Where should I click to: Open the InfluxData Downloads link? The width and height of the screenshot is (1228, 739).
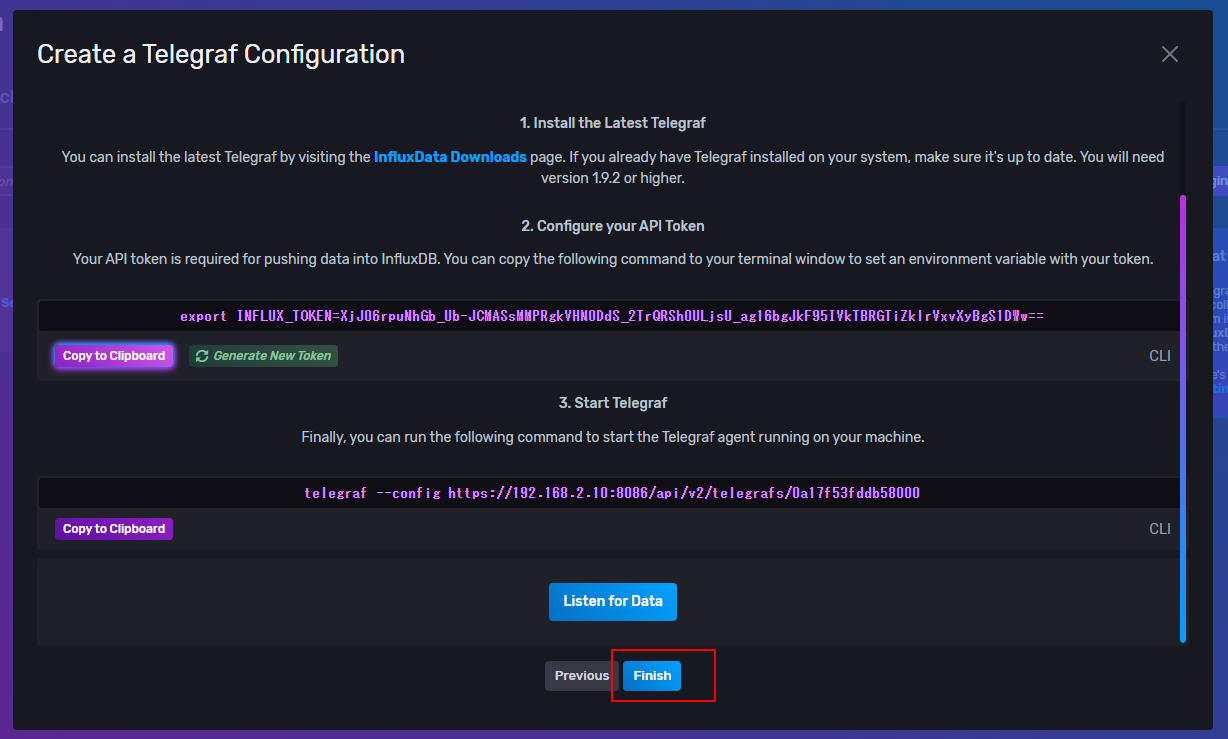point(450,157)
